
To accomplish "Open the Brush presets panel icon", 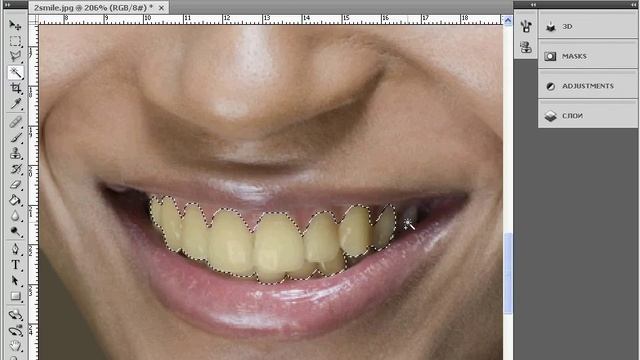I will coord(526,27).
